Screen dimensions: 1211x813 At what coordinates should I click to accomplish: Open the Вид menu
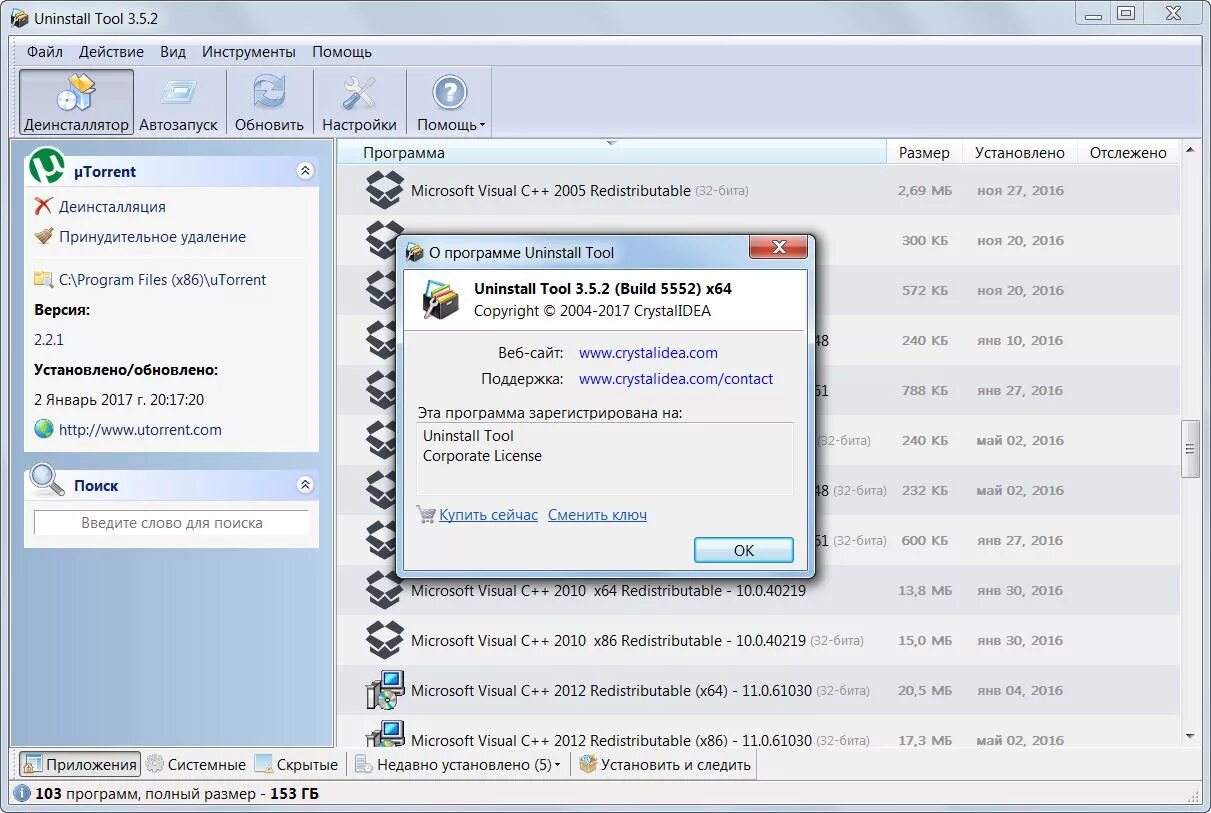173,52
